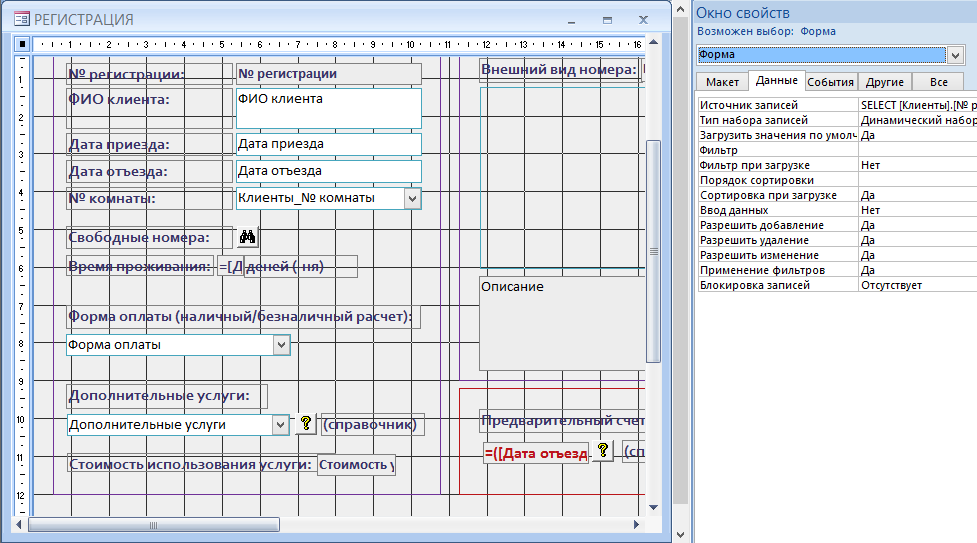
Task: Open the Форма оплаты dropdown arrow
Action: click(281, 345)
